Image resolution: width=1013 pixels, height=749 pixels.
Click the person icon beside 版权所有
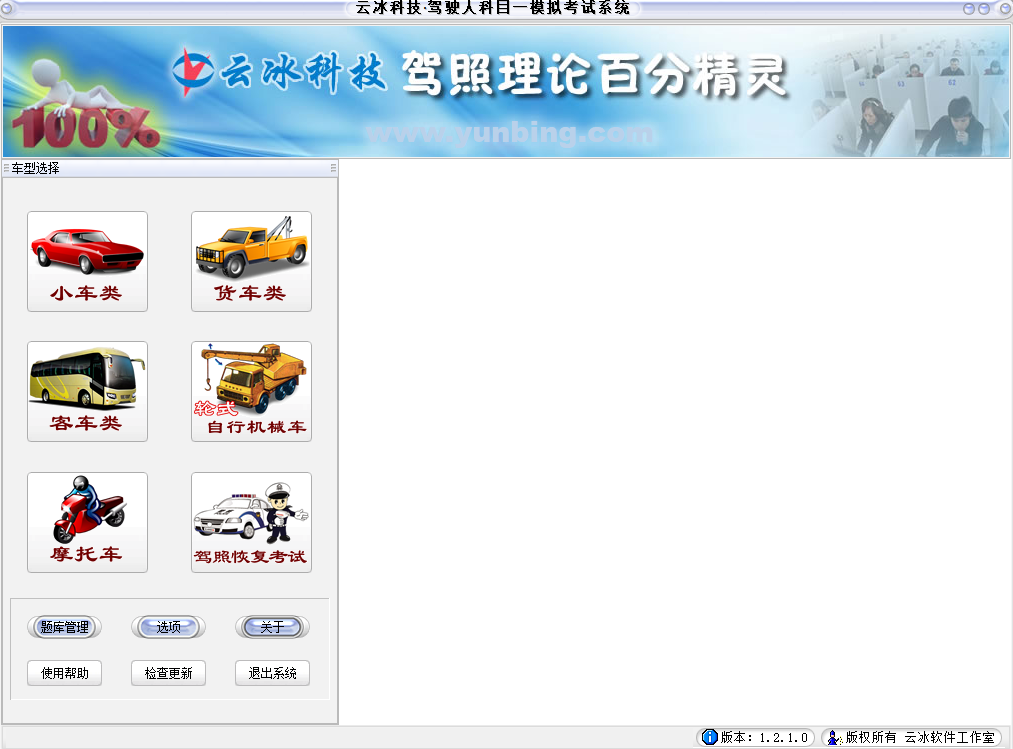click(835, 737)
